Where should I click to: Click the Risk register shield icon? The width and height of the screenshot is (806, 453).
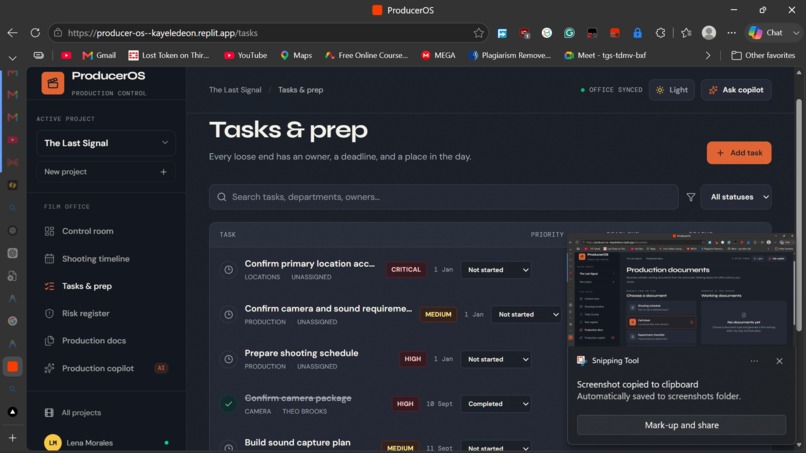click(49, 313)
